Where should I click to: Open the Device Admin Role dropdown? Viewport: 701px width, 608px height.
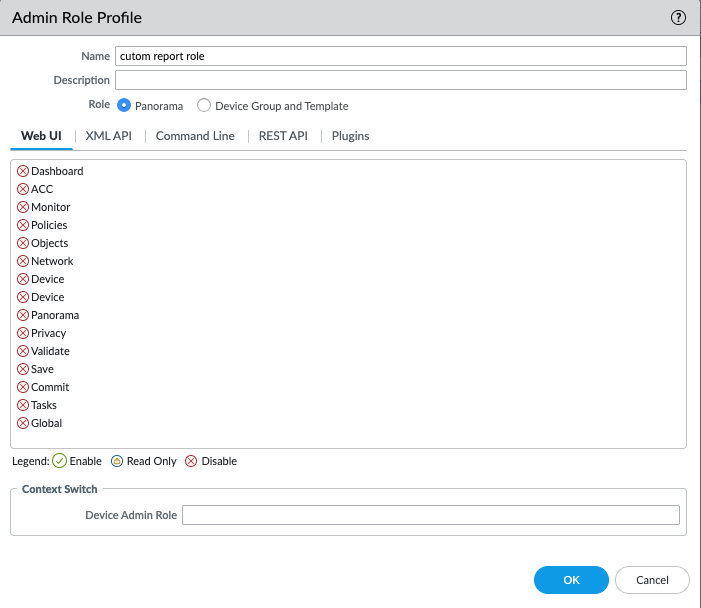430,515
